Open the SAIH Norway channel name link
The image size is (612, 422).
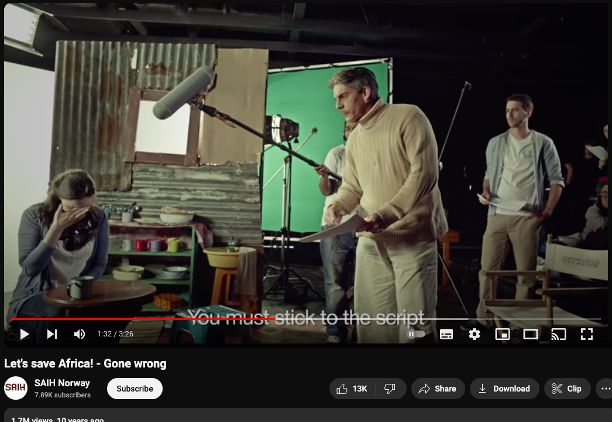62,383
